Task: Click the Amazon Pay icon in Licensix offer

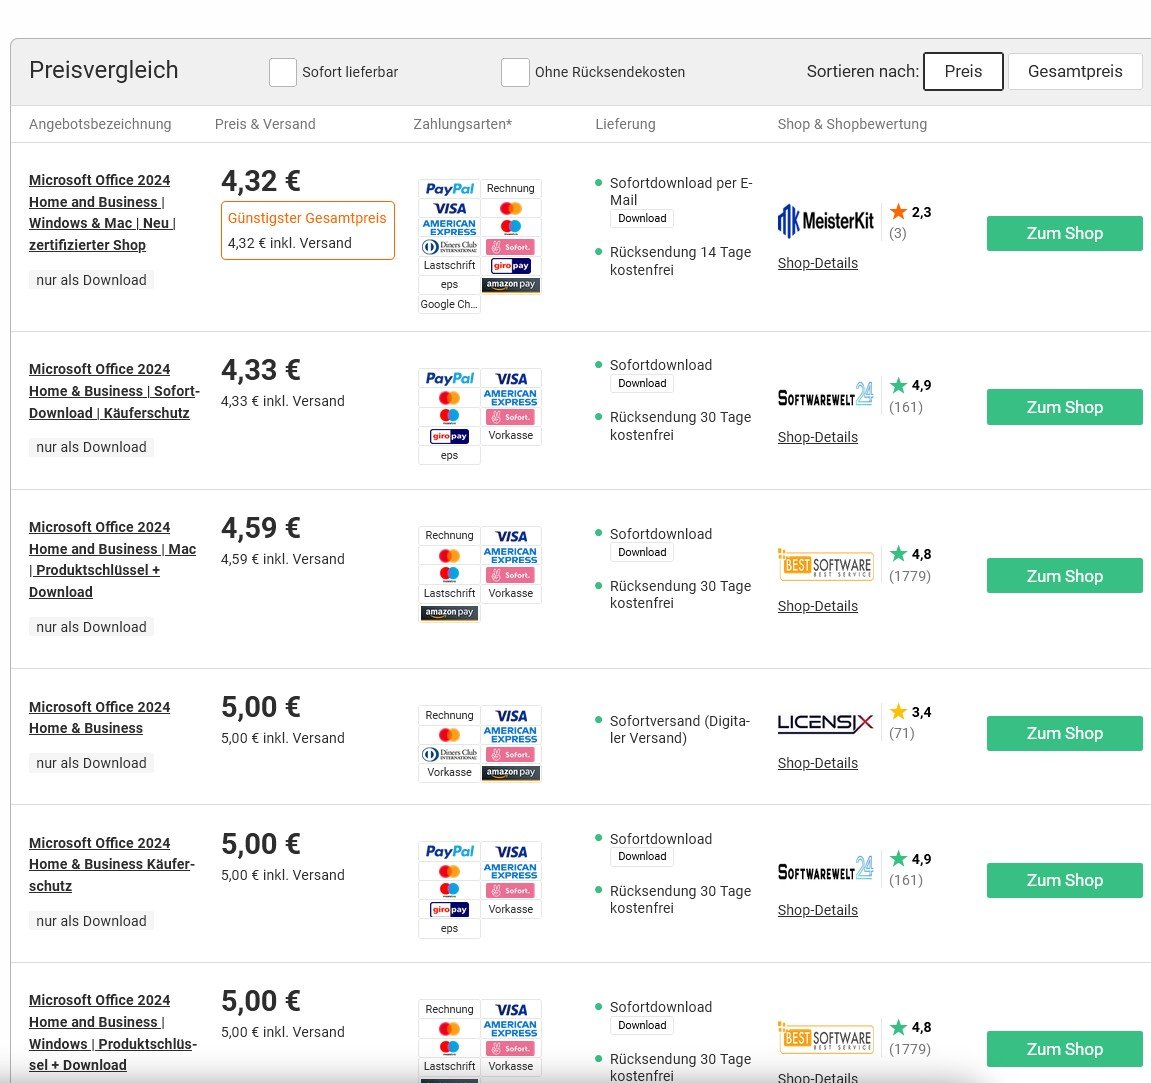Action: click(510, 772)
